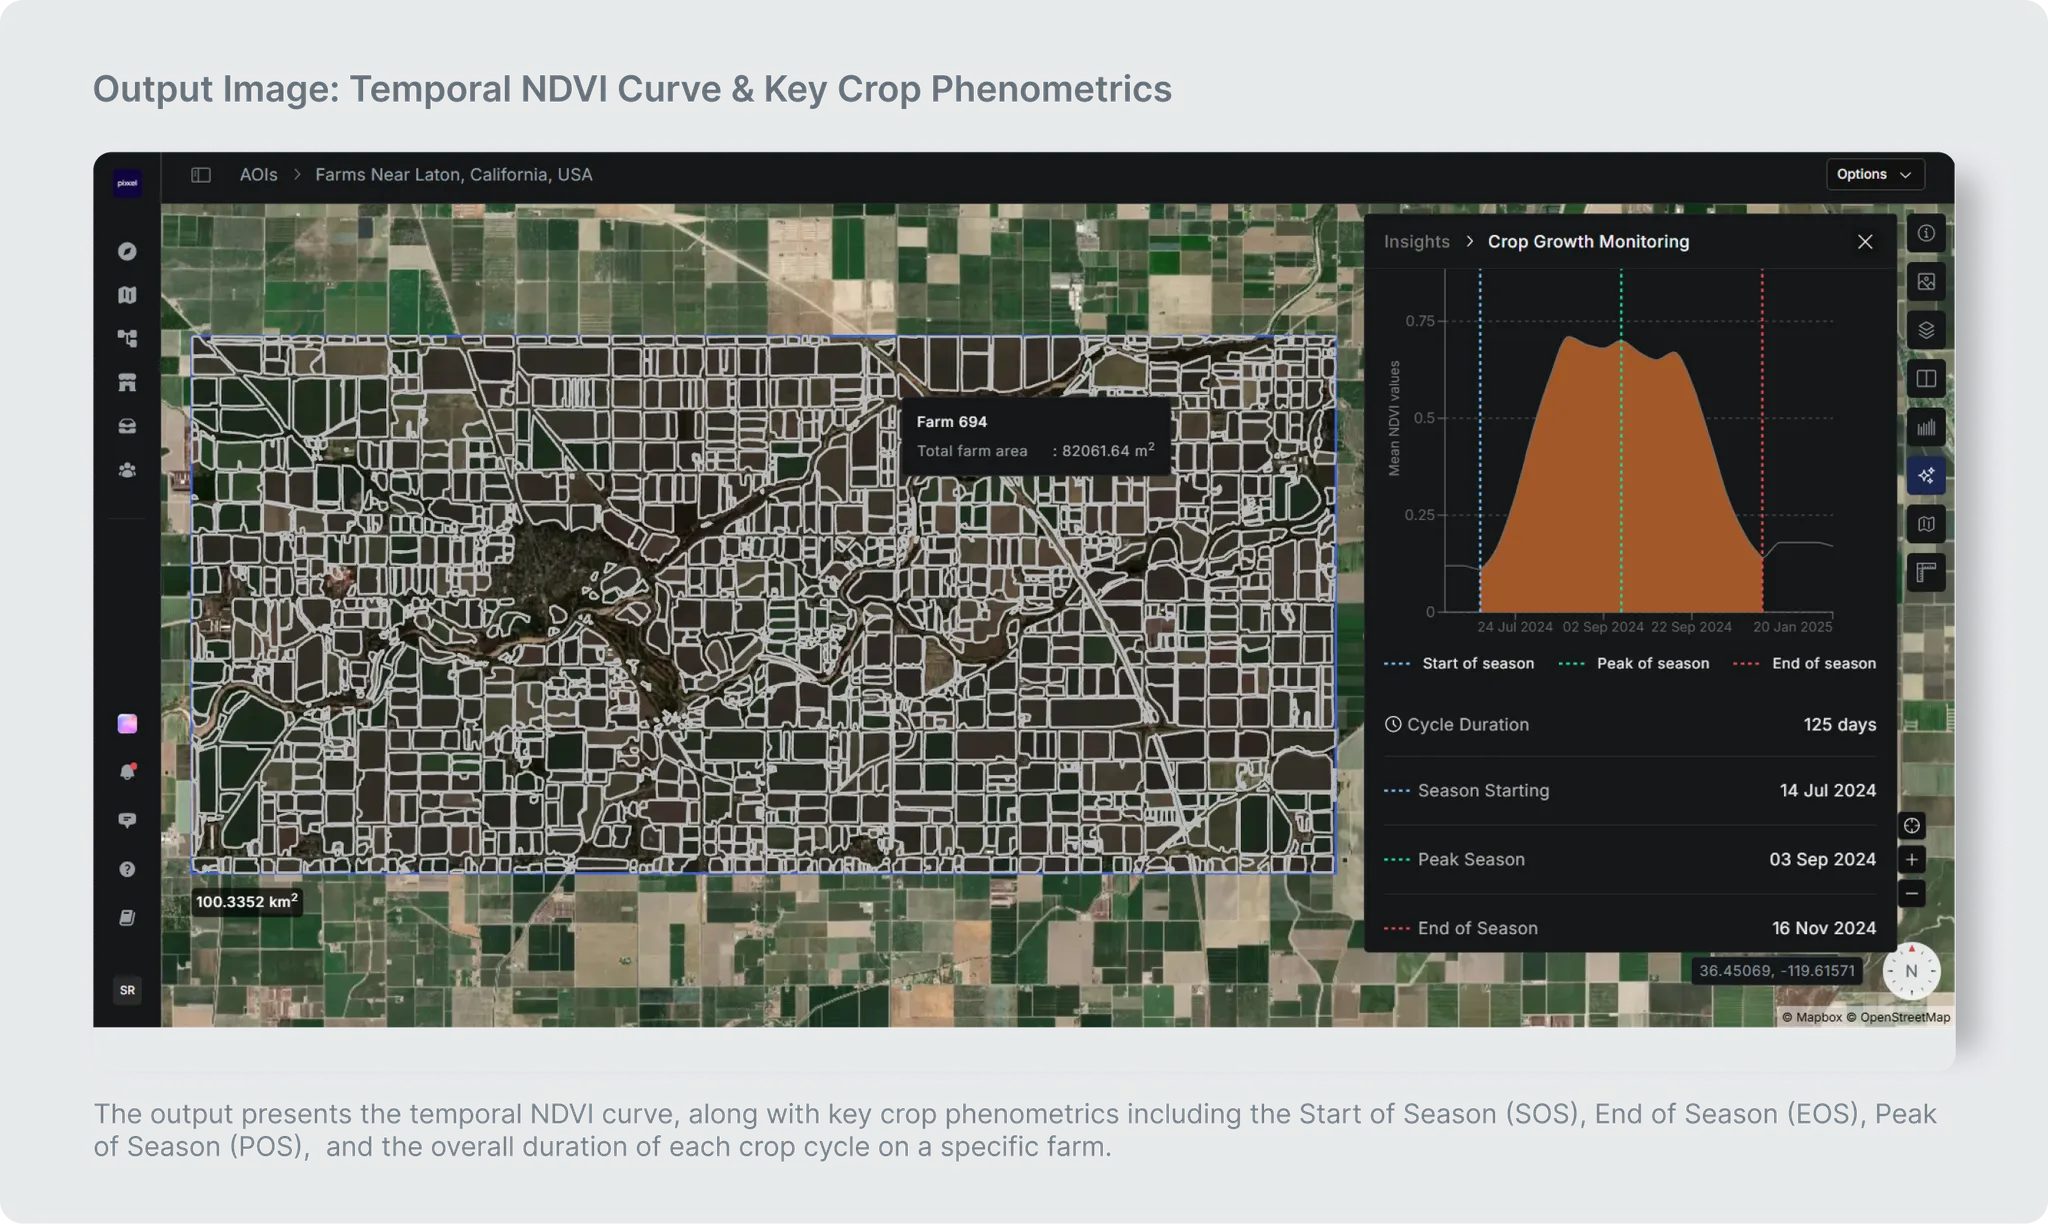Open the compass Explore icon in left sidebar

127,251
